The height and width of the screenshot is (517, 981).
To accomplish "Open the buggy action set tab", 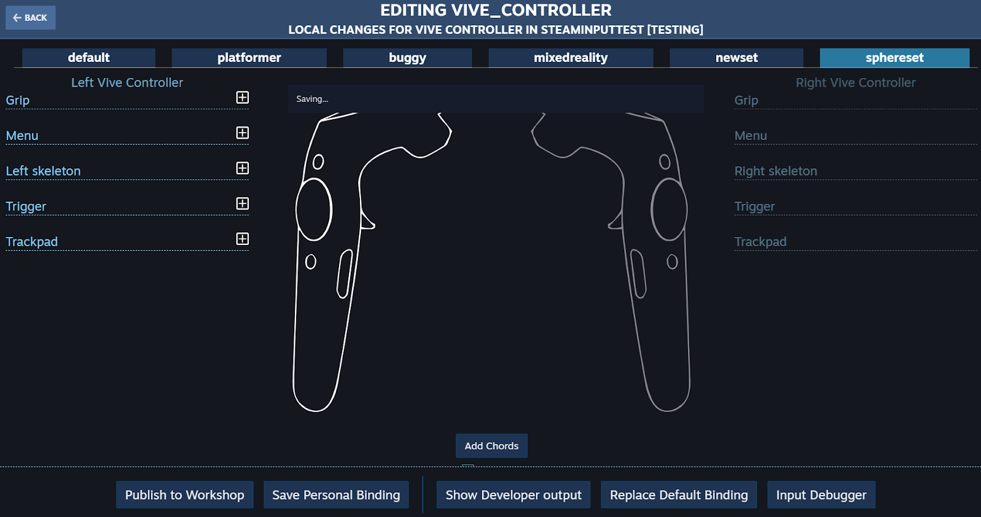I will [407, 58].
